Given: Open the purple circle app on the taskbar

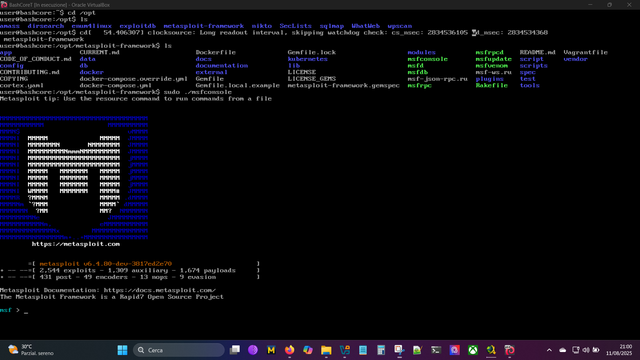Looking at the screenshot, I should 253,350.
